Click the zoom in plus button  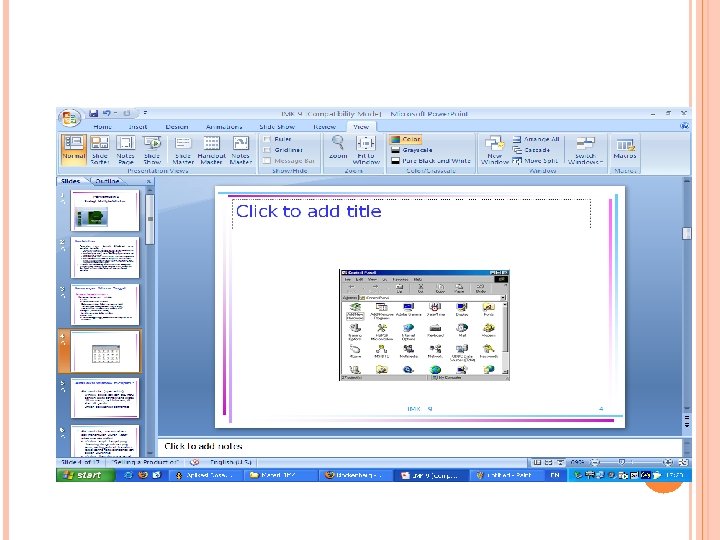pyautogui.click(x=668, y=462)
